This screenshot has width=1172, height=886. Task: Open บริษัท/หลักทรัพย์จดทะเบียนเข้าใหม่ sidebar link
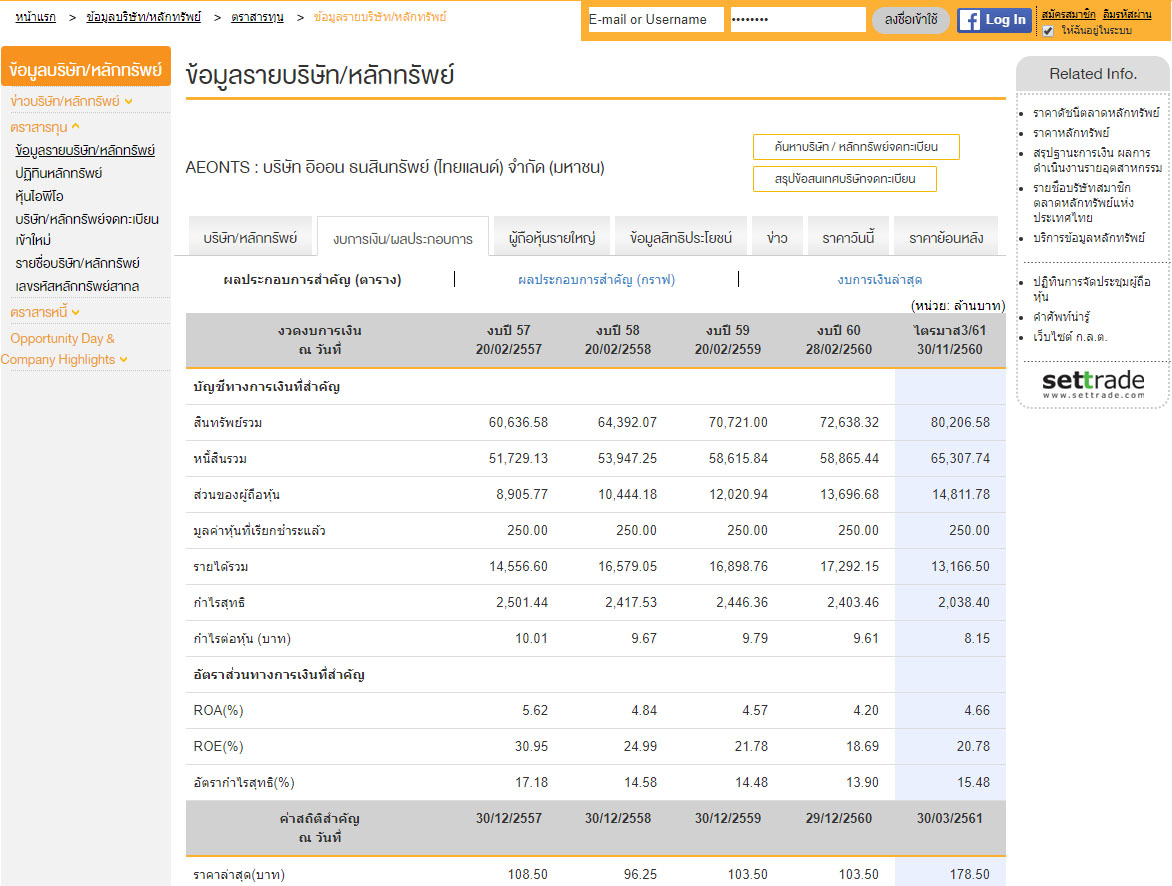tap(87, 230)
